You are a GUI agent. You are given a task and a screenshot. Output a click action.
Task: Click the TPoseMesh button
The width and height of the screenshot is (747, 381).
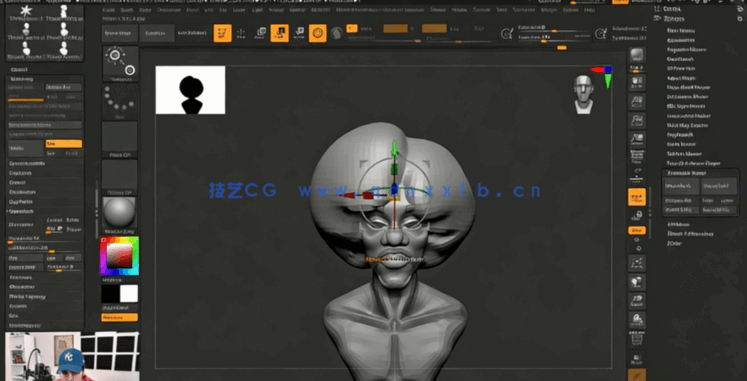click(x=681, y=186)
